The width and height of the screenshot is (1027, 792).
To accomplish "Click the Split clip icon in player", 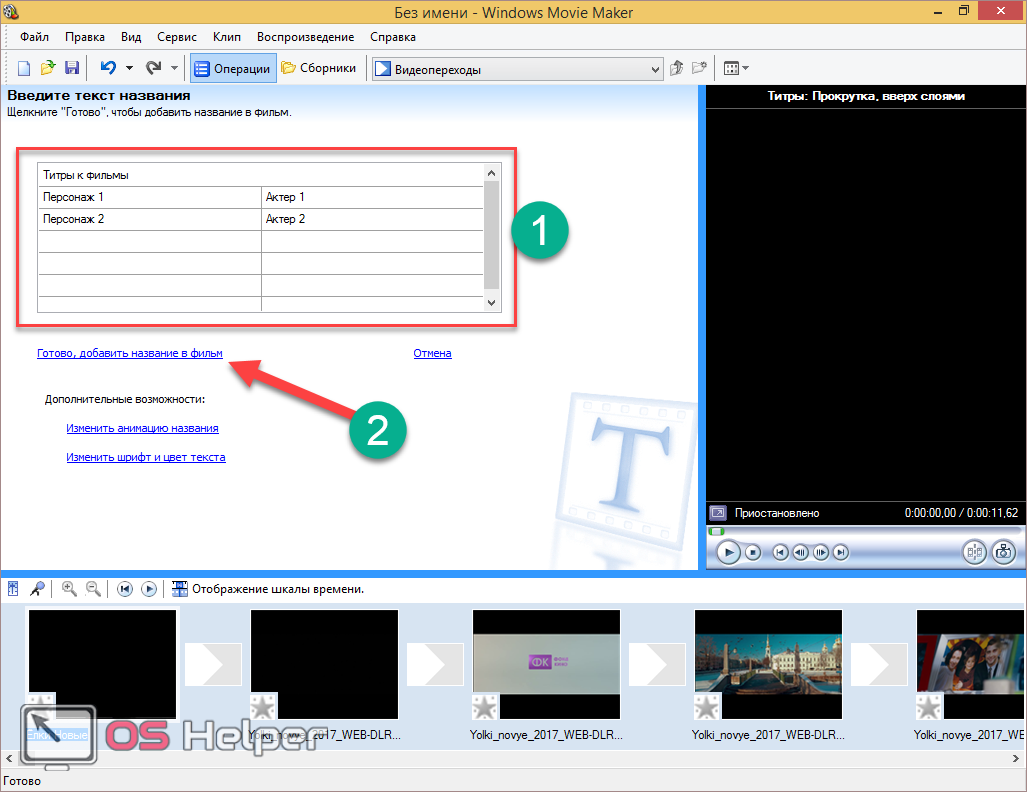I will click(974, 552).
